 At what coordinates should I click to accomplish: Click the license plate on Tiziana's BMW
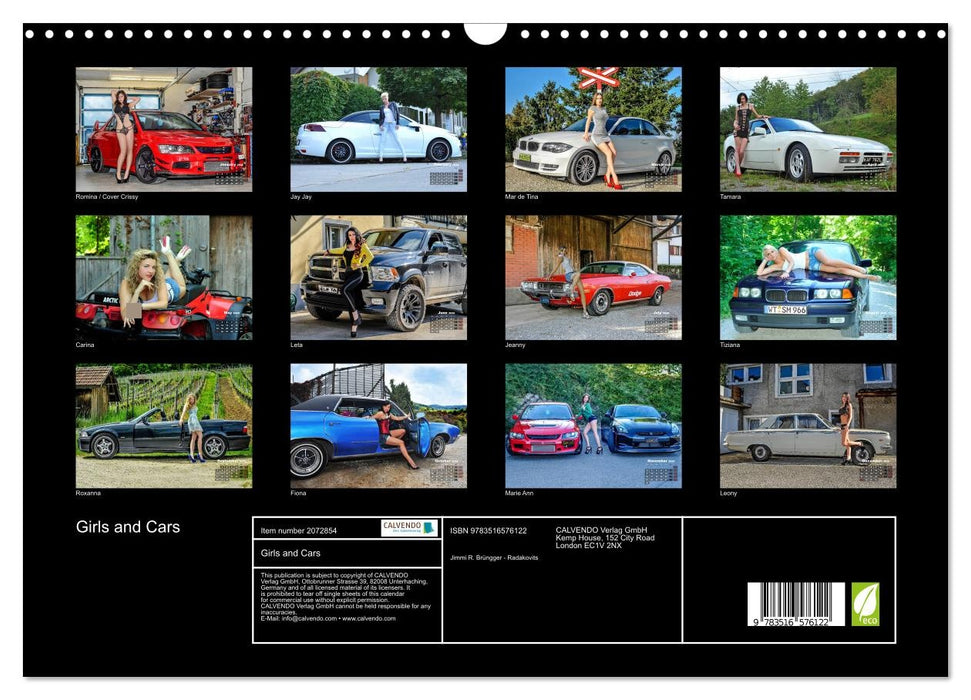pos(785,309)
